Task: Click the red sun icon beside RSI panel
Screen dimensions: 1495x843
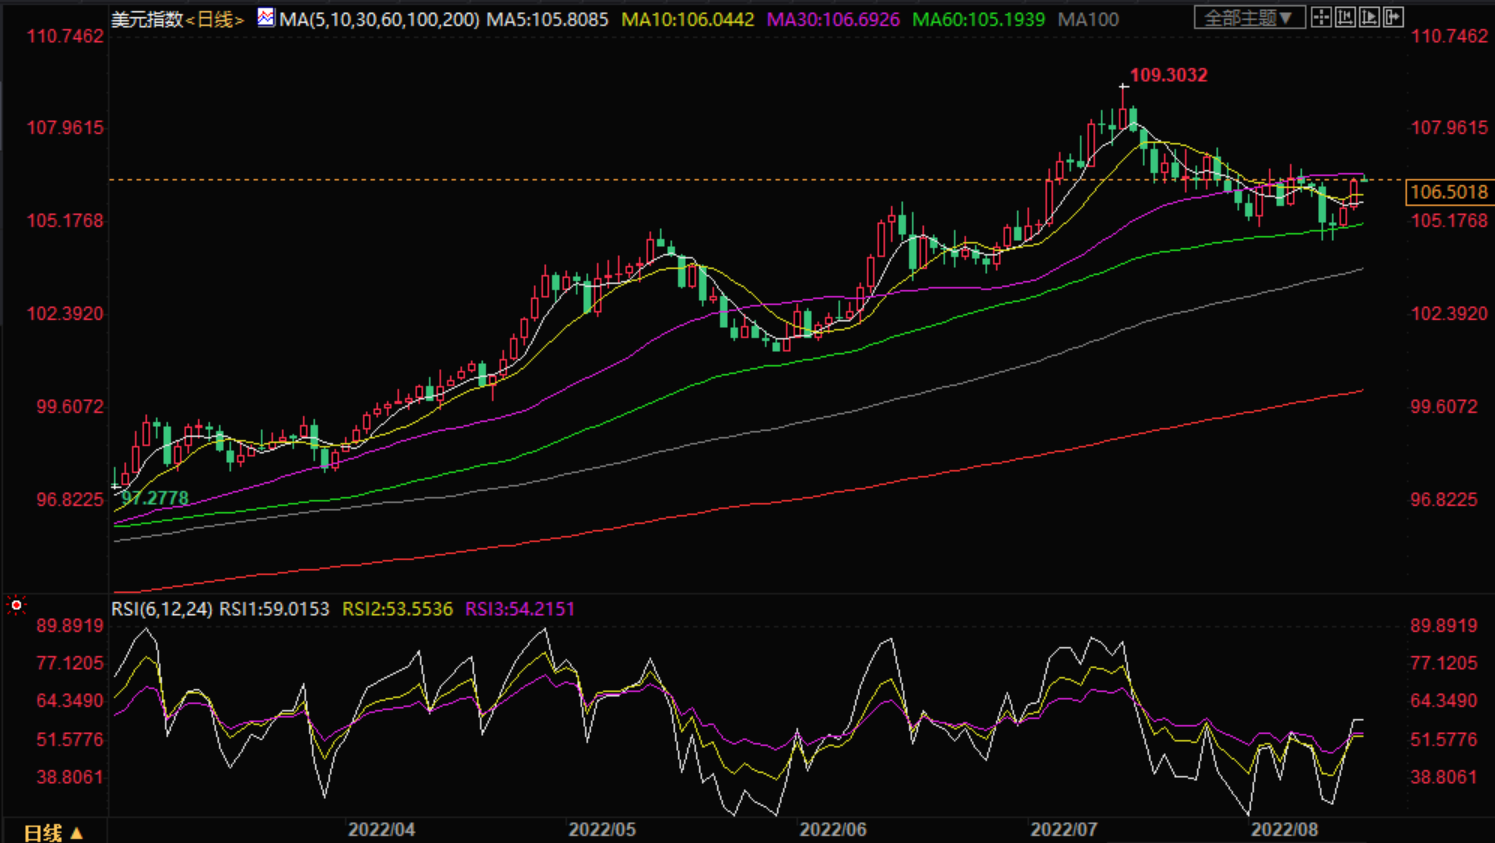Action: point(16,605)
